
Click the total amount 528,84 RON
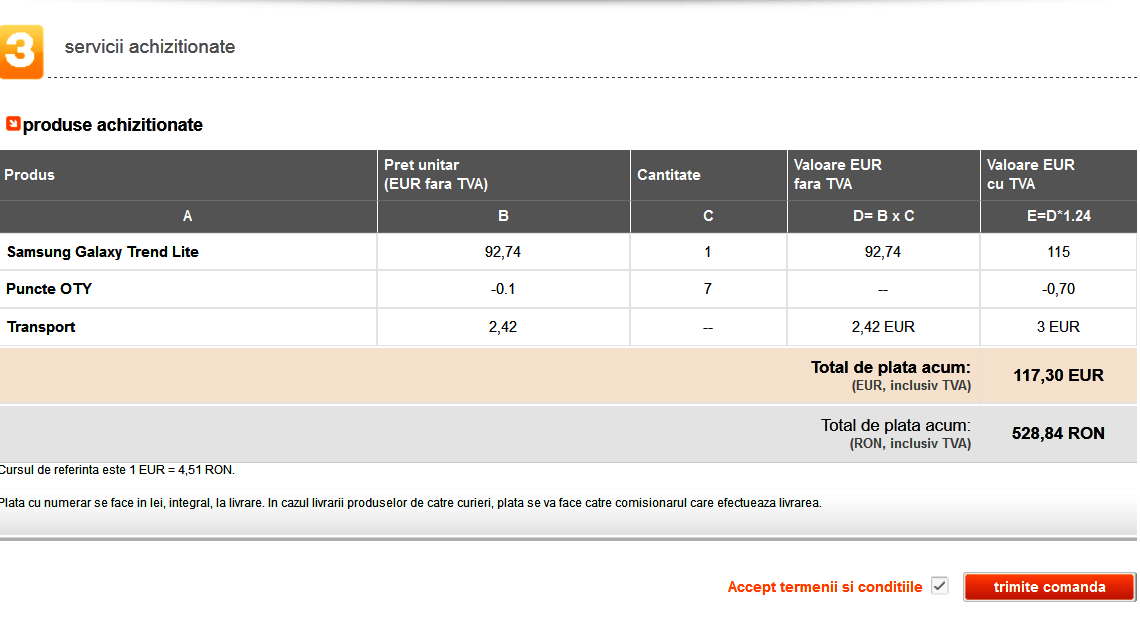1059,434
